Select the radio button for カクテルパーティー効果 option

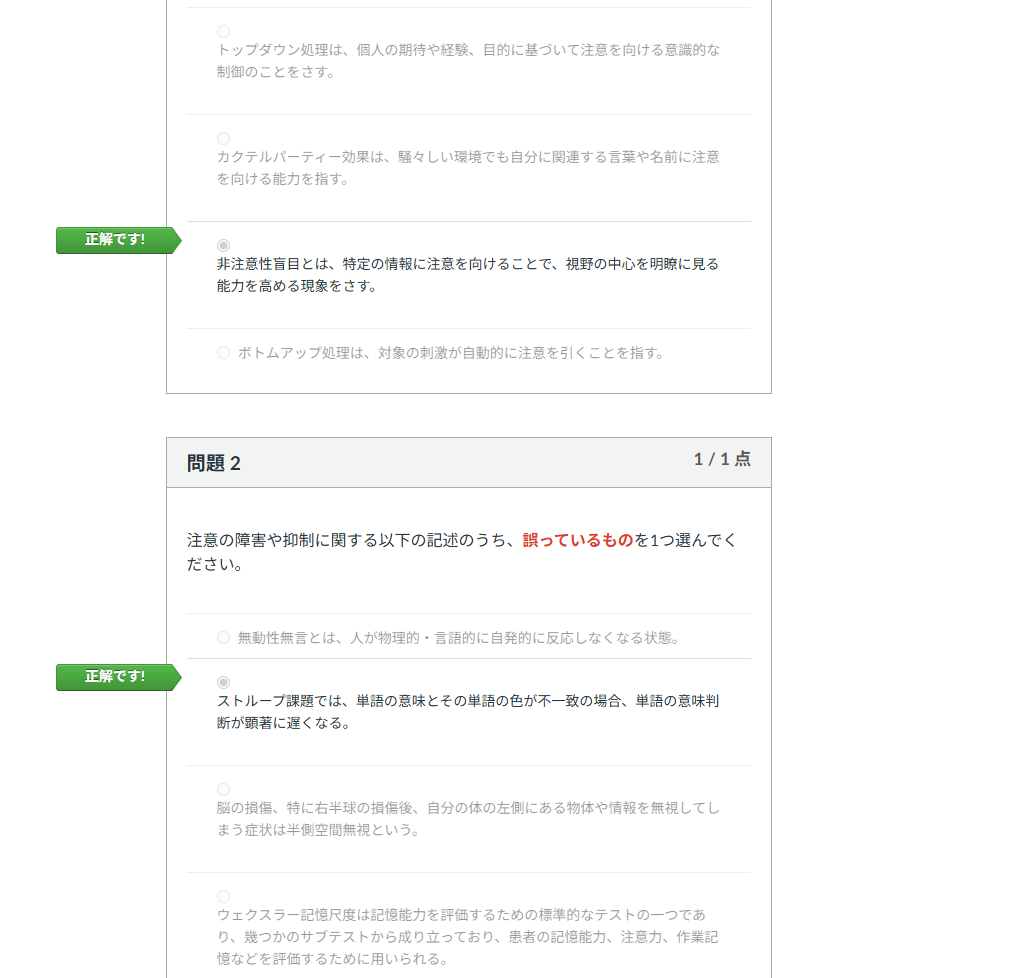click(224, 139)
